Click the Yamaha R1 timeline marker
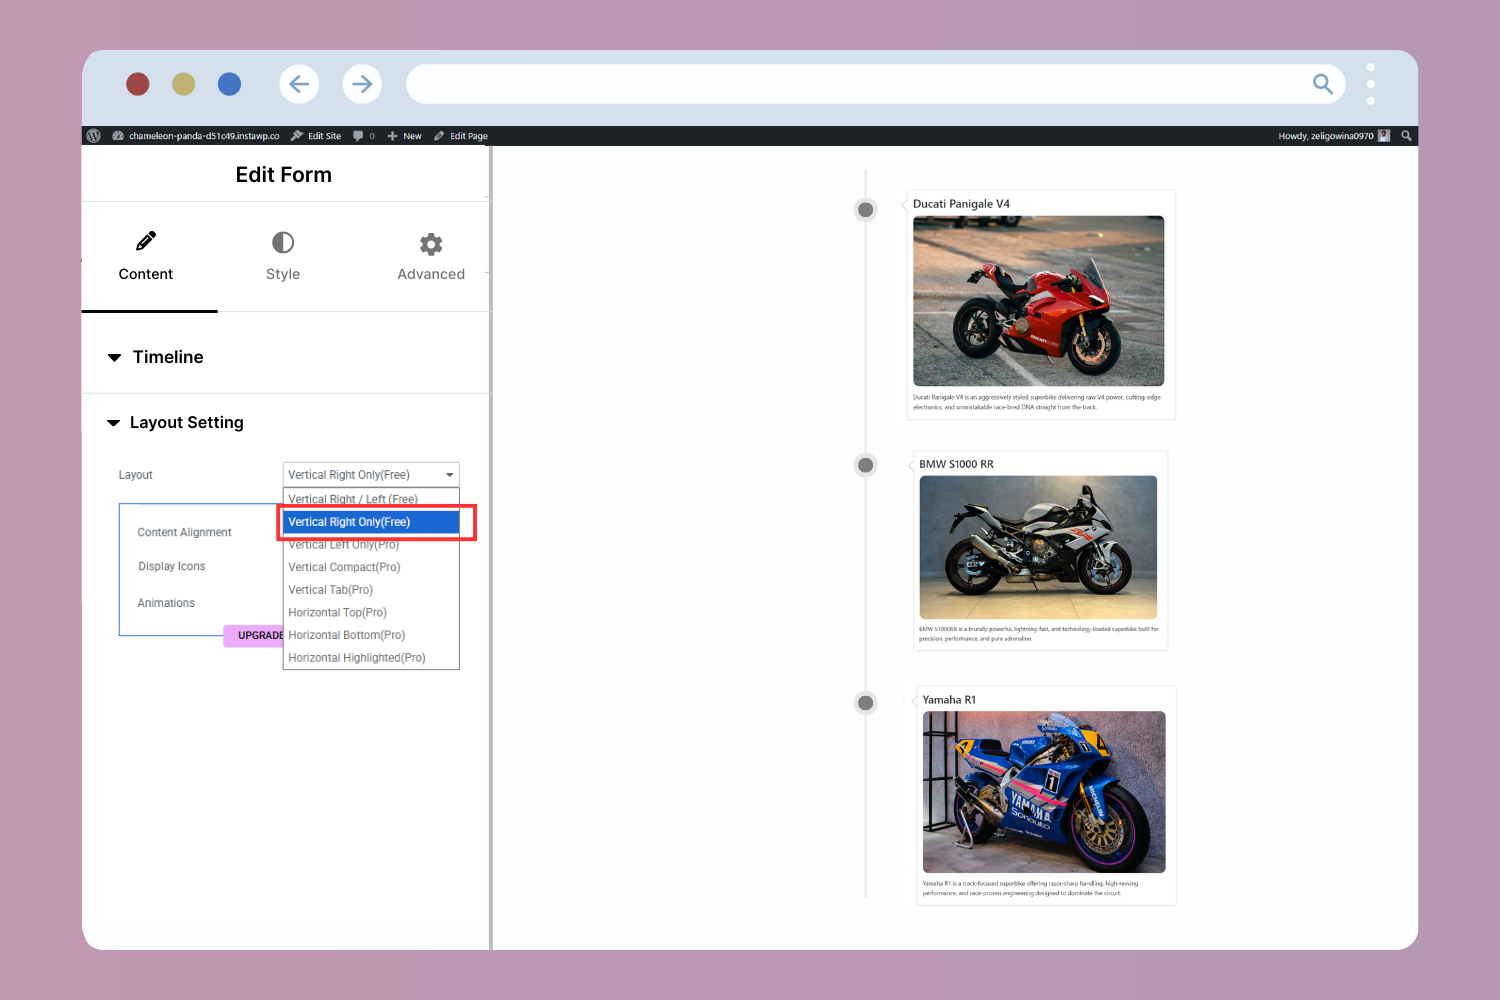The height and width of the screenshot is (1000, 1500). tap(866, 703)
